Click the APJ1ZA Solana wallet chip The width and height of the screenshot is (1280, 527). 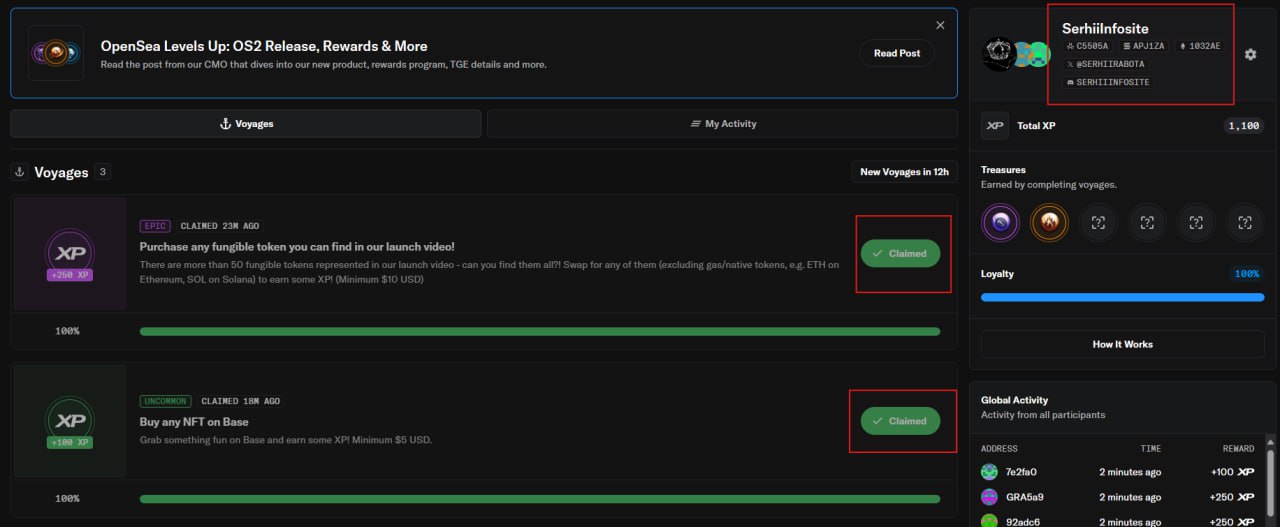1145,46
